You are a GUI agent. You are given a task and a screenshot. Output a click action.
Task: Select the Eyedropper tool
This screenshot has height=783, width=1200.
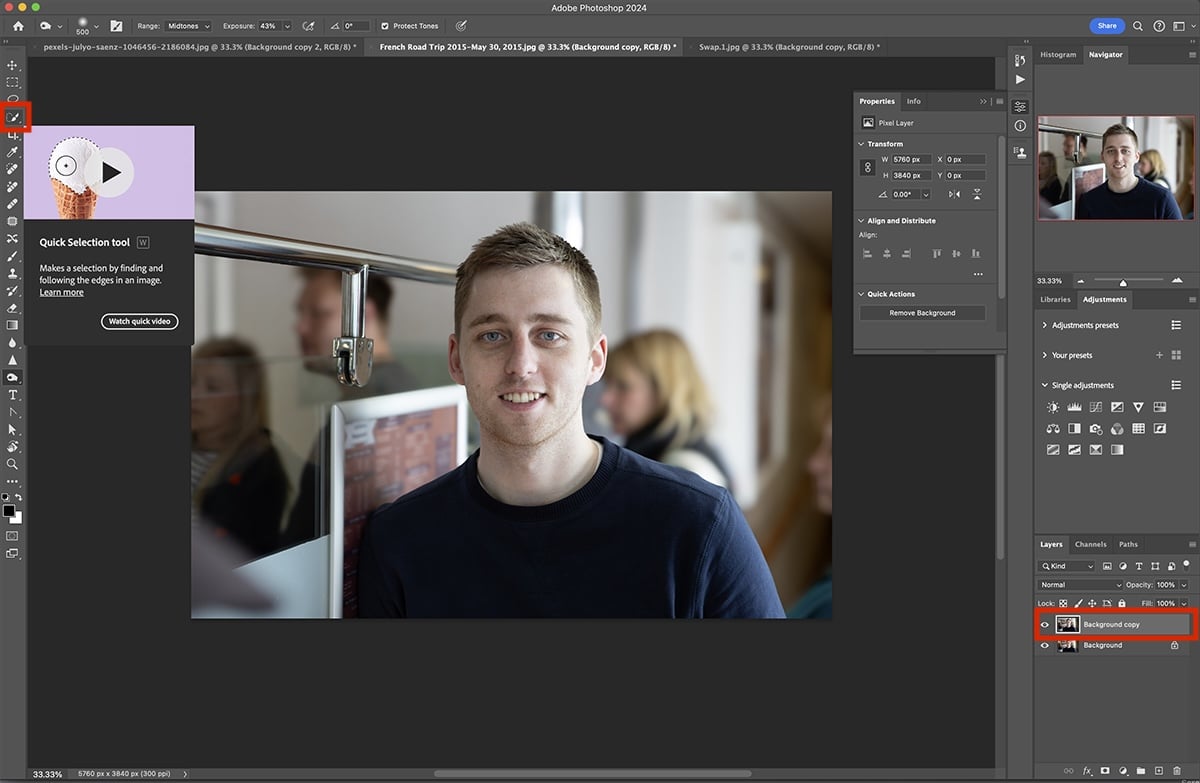pos(13,152)
